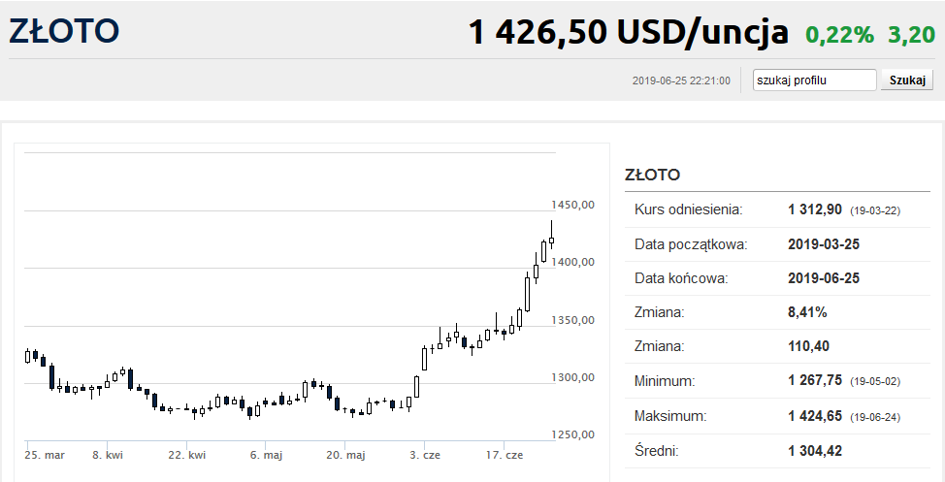The width and height of the screenshot is (945, 482).
Task: Click the green 0,22% change value
Action: 840,35
